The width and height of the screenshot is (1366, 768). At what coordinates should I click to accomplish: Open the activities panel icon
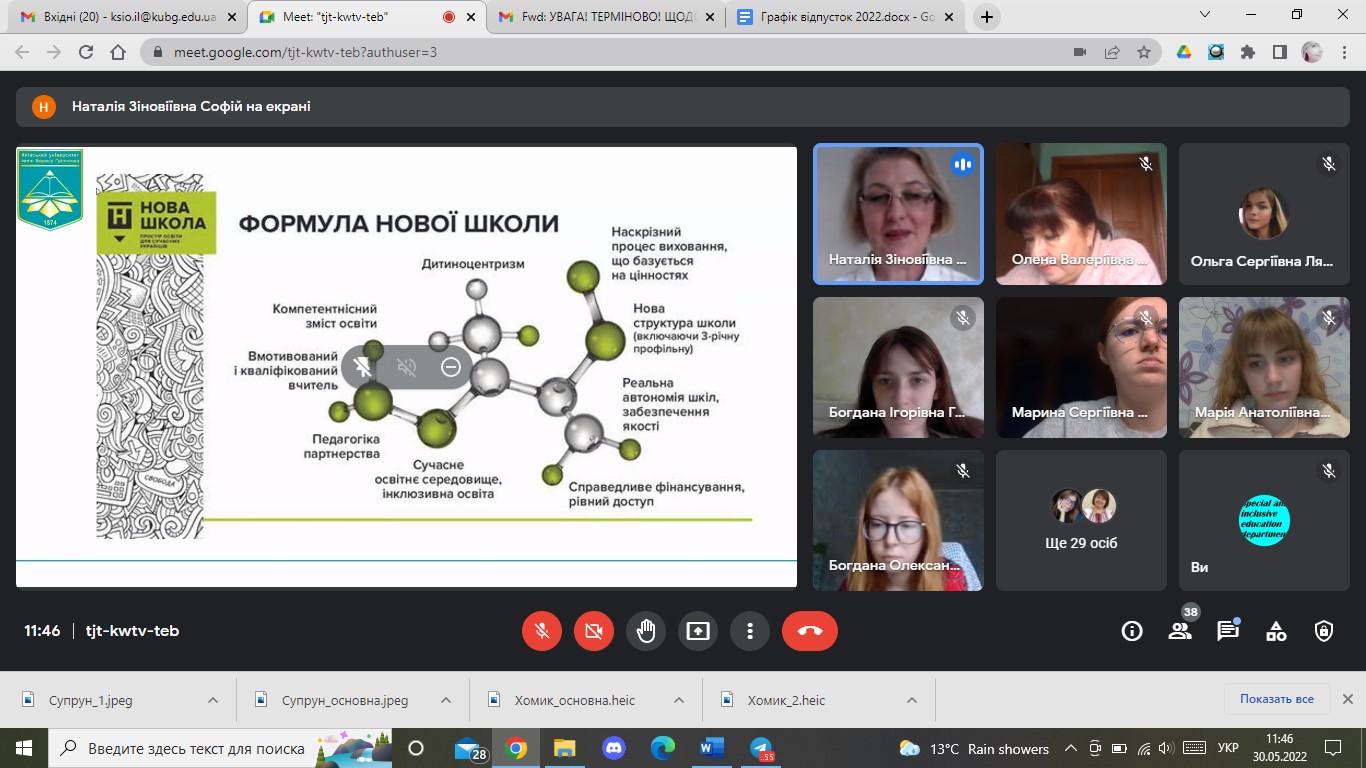coord(1276,631)
